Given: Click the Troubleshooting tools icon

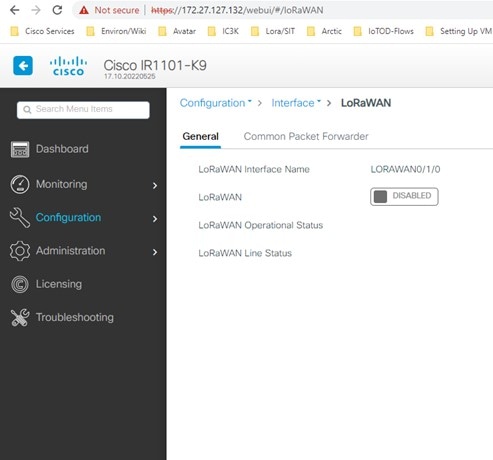Looking at the screenshot, I should point(20,317).
